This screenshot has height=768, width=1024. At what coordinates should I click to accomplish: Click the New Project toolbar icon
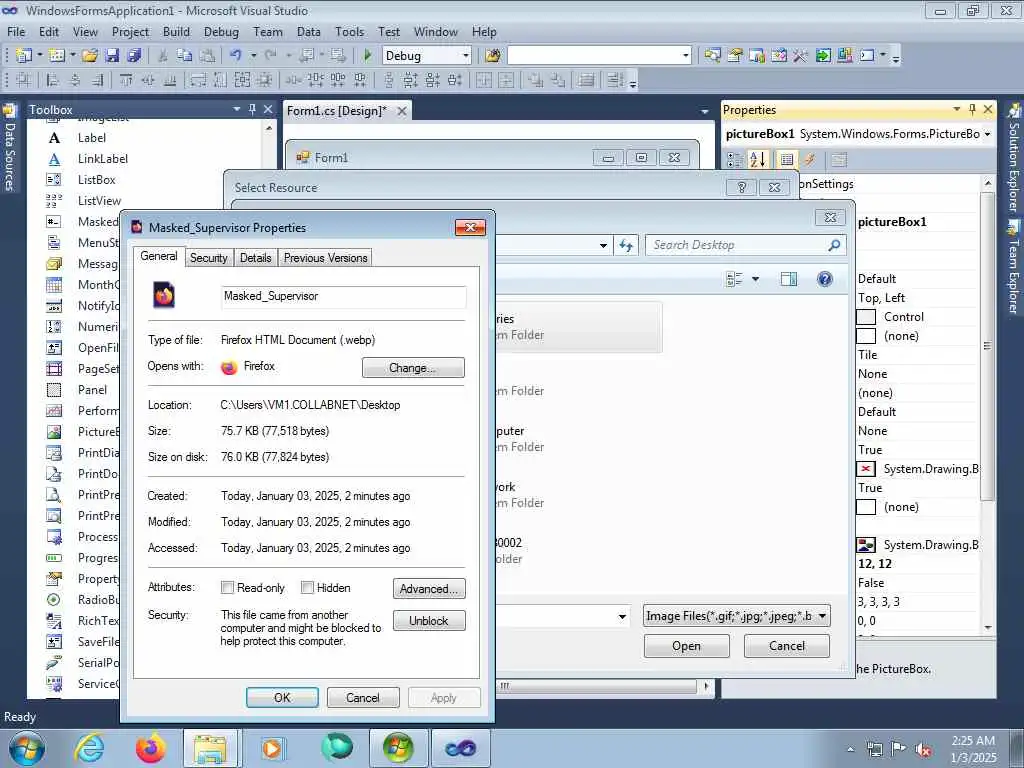point(24,56)
